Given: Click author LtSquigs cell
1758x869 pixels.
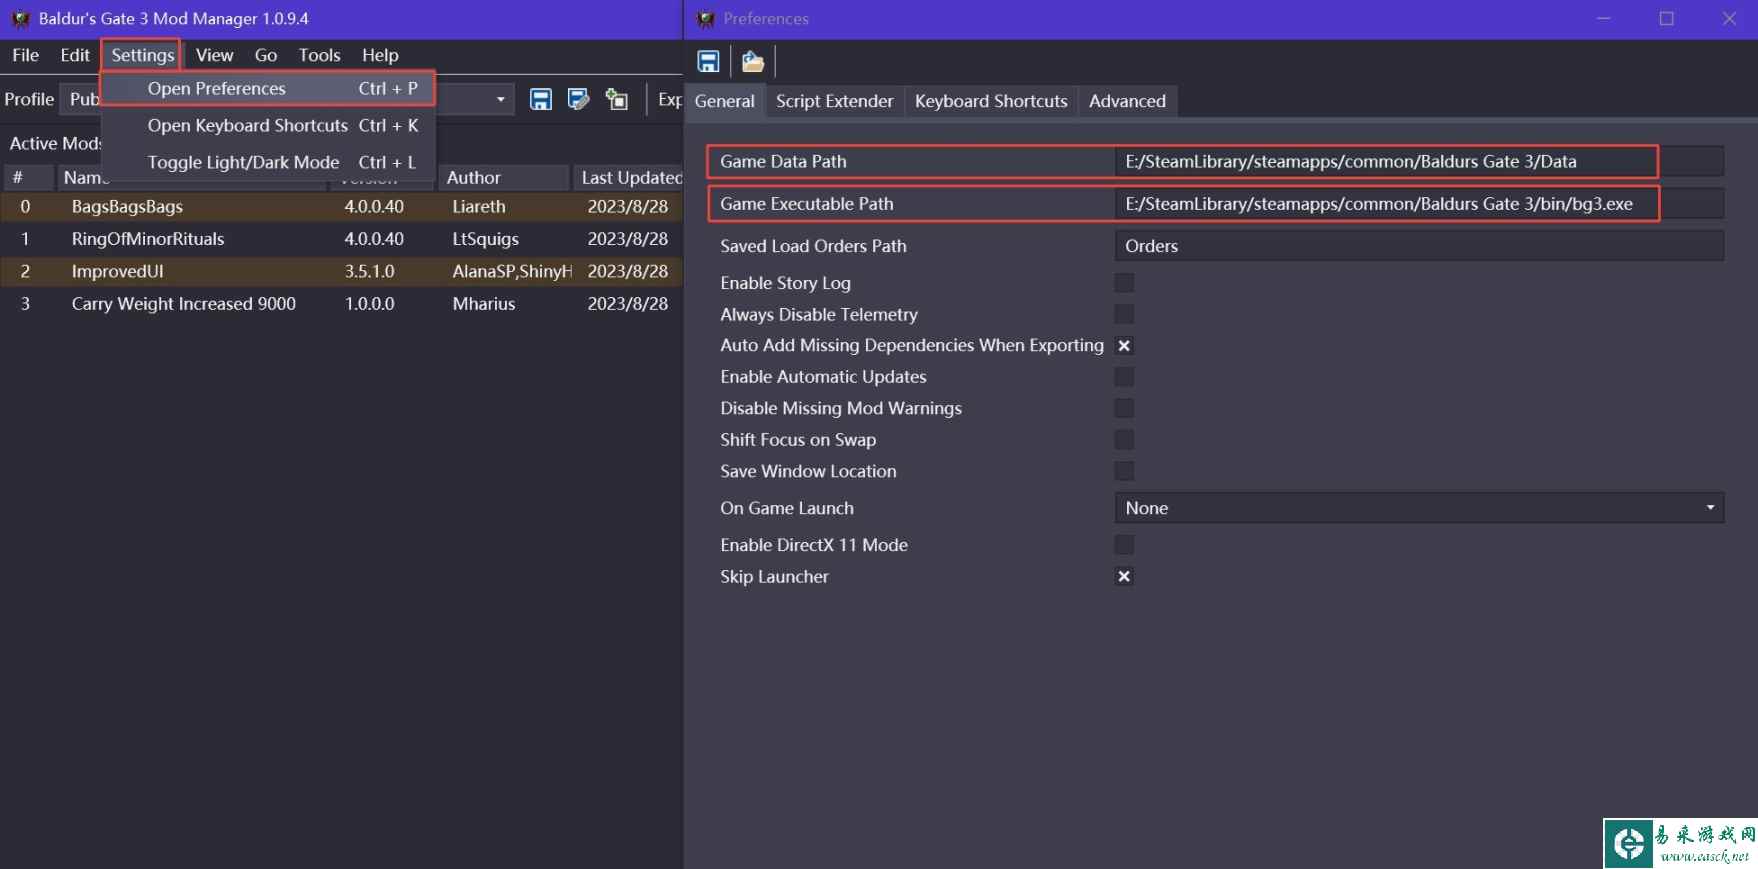Looking at the screenshot, I should point(485,239).
